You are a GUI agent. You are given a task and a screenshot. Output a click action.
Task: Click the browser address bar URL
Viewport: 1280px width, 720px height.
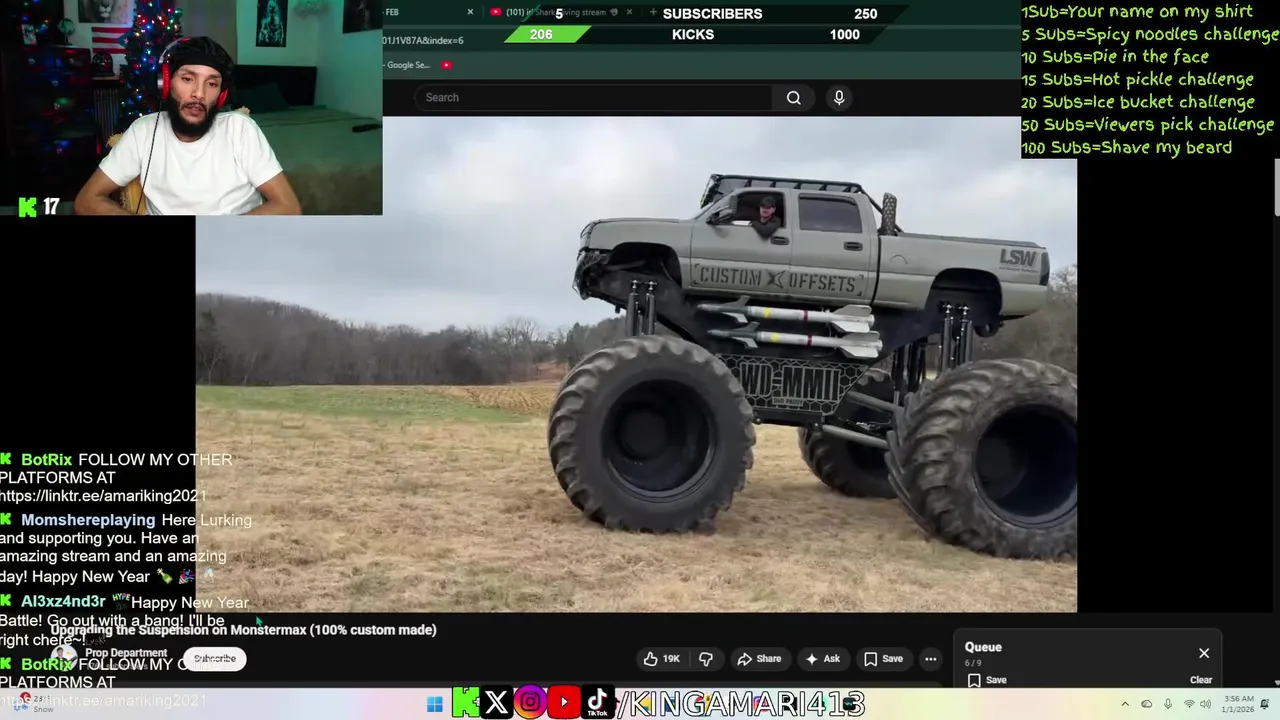(x=423, y=40)
